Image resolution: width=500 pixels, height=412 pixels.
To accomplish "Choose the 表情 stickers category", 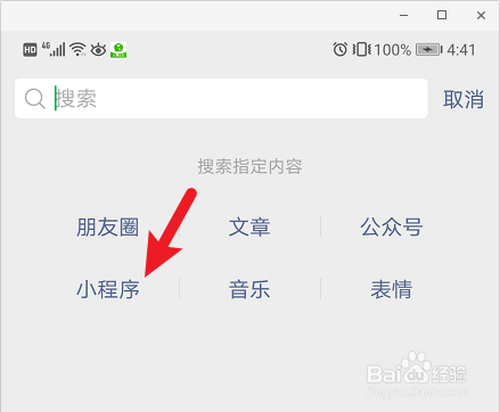I will pos(392,289).
